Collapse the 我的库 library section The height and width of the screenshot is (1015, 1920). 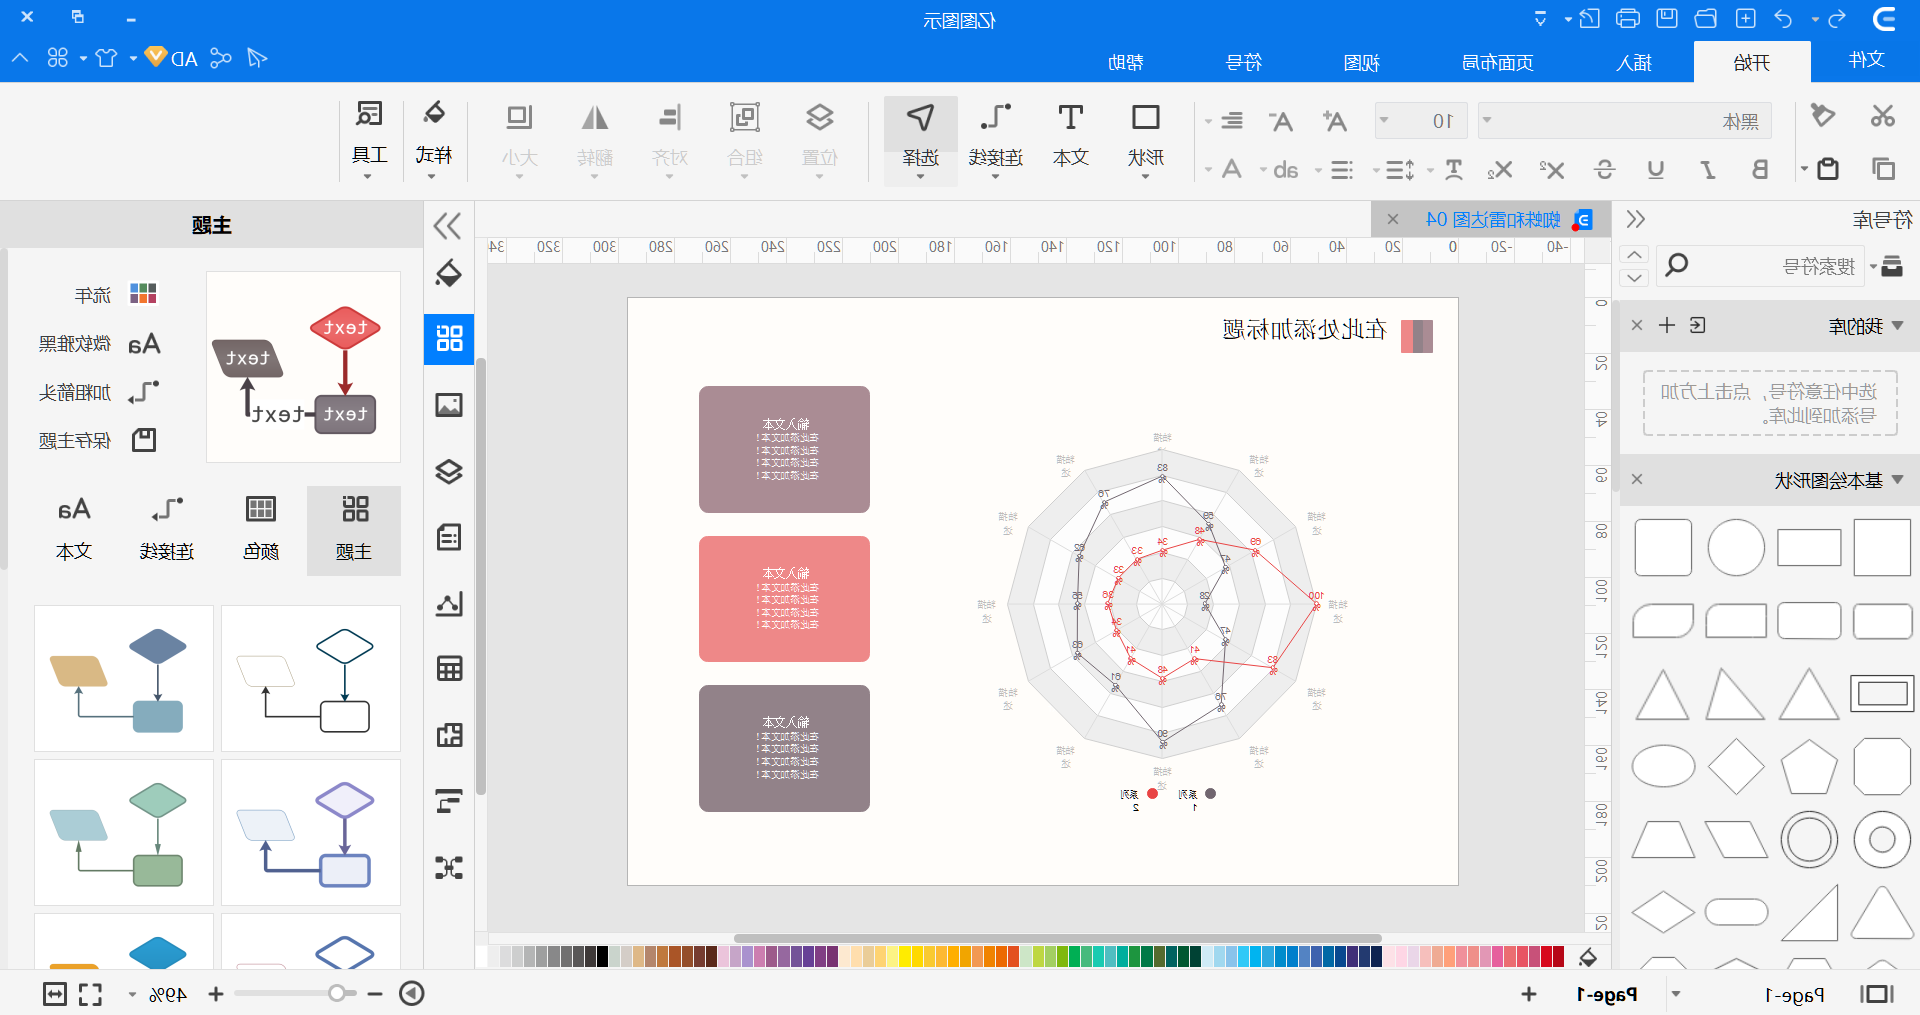pyautogui.click(x=1898, y=326)
